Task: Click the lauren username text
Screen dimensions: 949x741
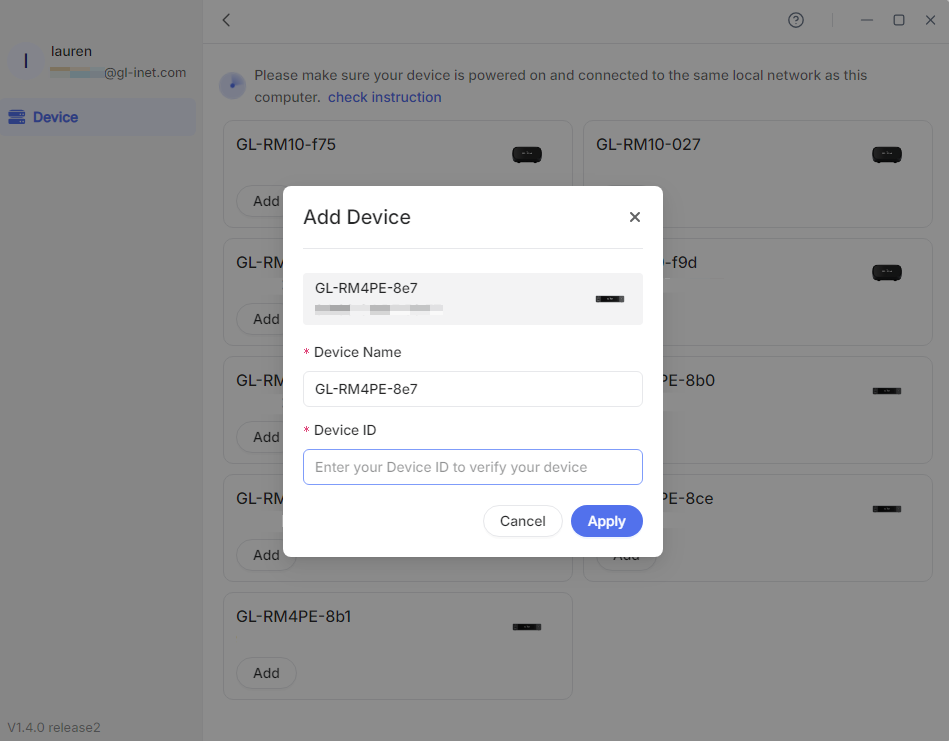Action: click(x=71, y=51)
